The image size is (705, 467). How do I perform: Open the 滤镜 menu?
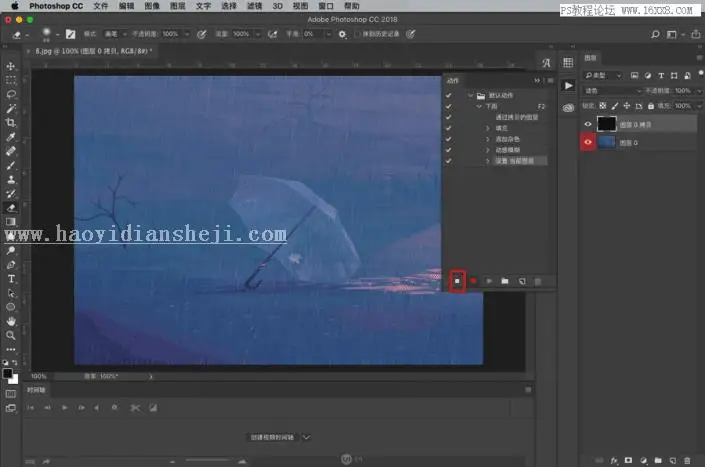tap(254, 6)
